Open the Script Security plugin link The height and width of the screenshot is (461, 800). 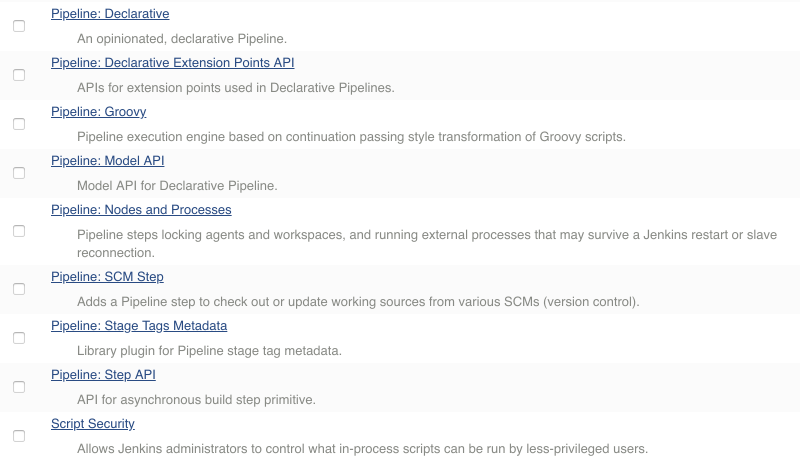pyautogui.click(x=93, y=424)
